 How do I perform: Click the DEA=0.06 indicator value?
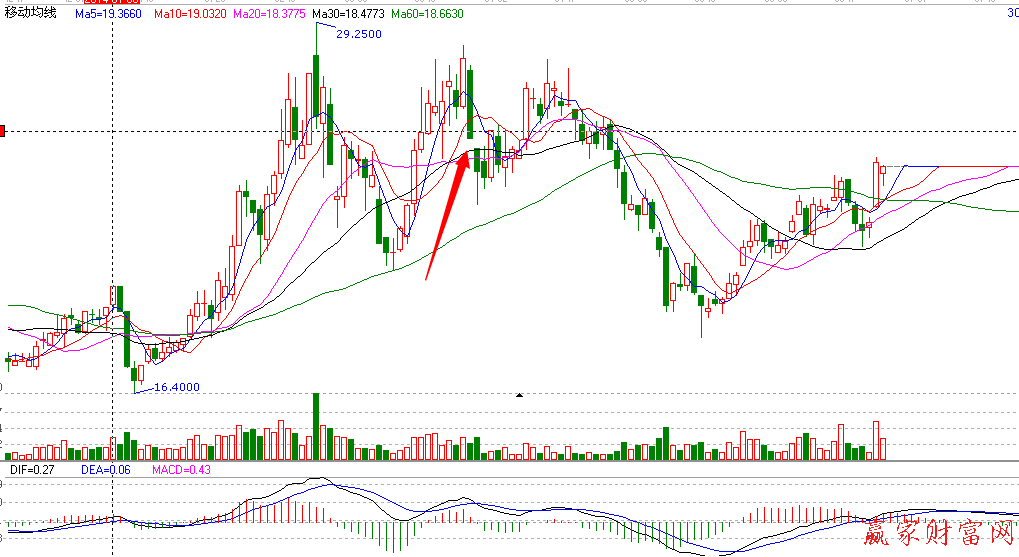(x=105, y=470)
